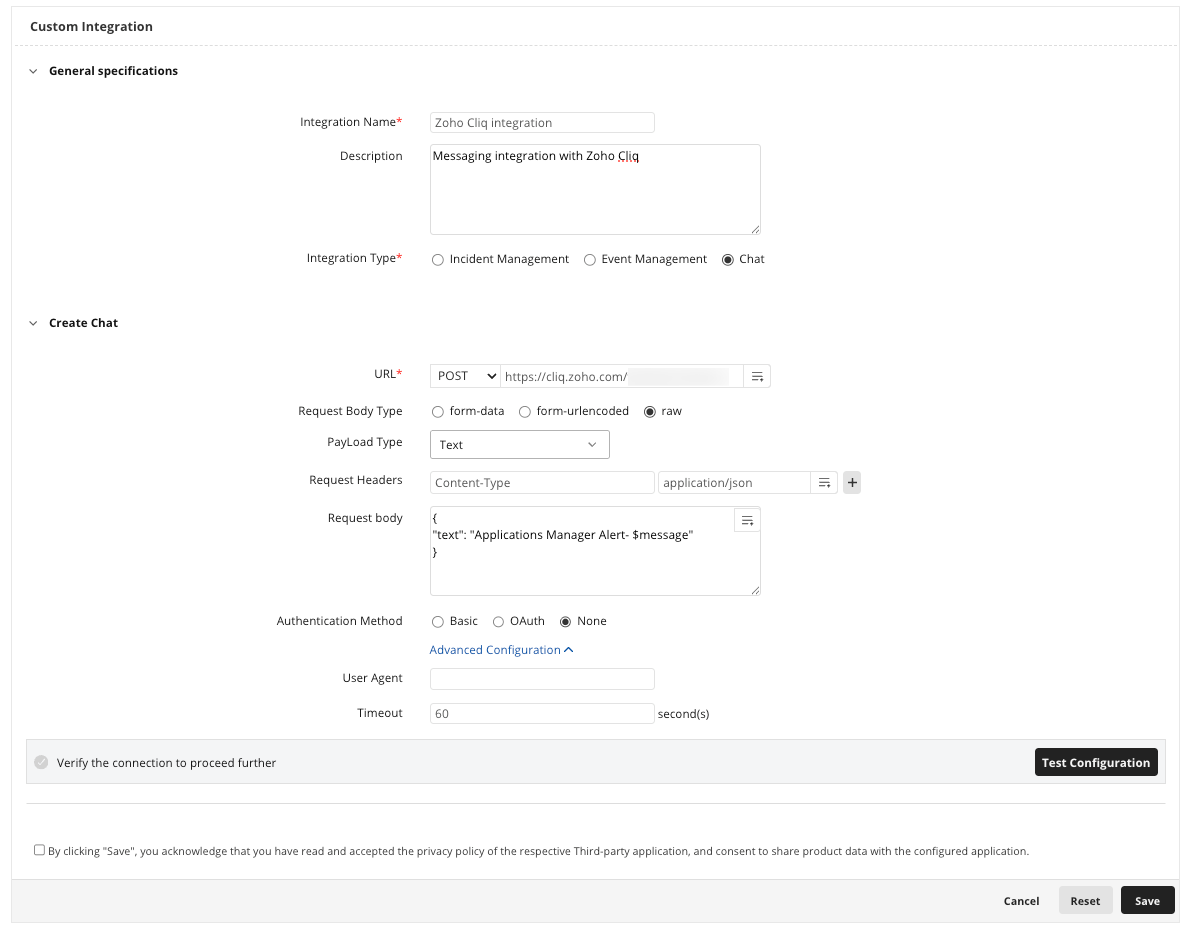Choose raw request body type
The width and height of the screenshot is (1188, 936).
pos(649,412)
